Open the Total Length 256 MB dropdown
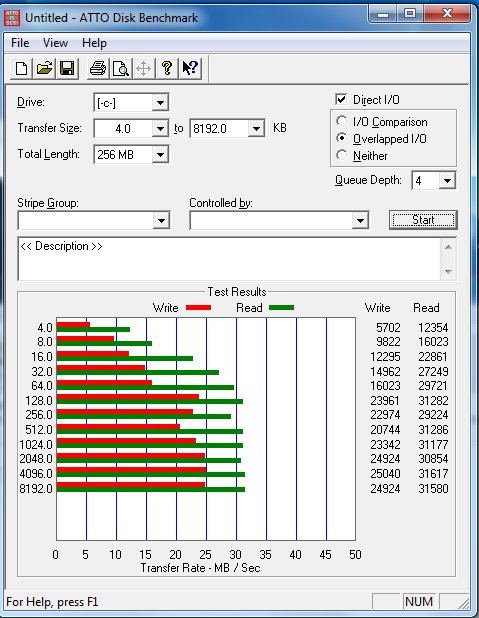The width and height of the screenshot is (479, 618). (x=160, y=154)
